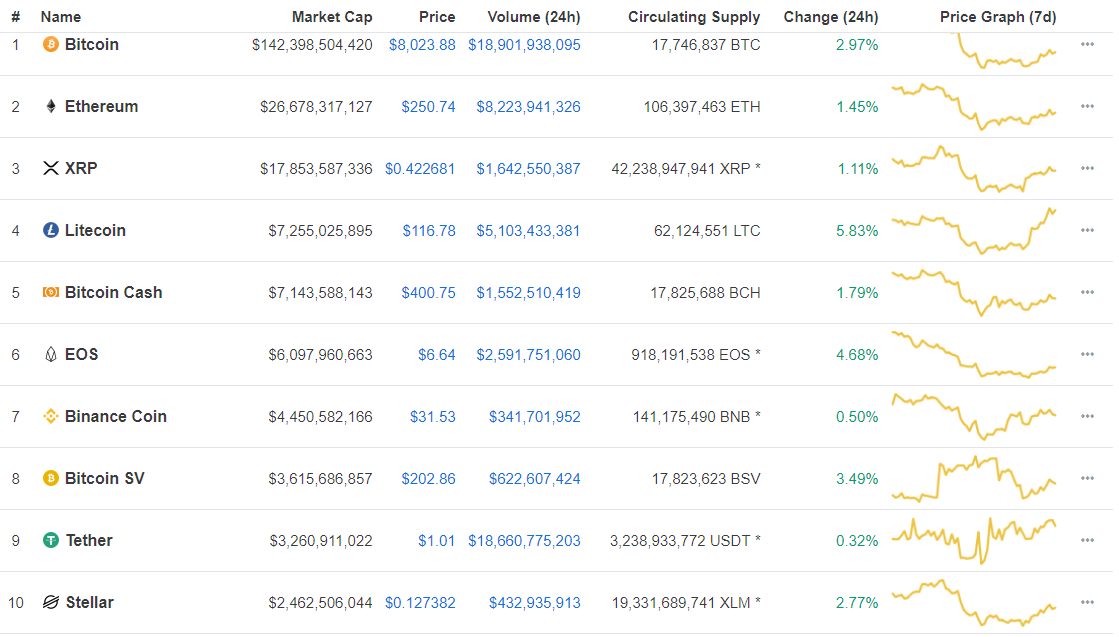The height and width of the screenshot is (637, 1119).
Task: Select Binance Coin supply 141,175,490 BNB
Action: [x=697, y=417]
